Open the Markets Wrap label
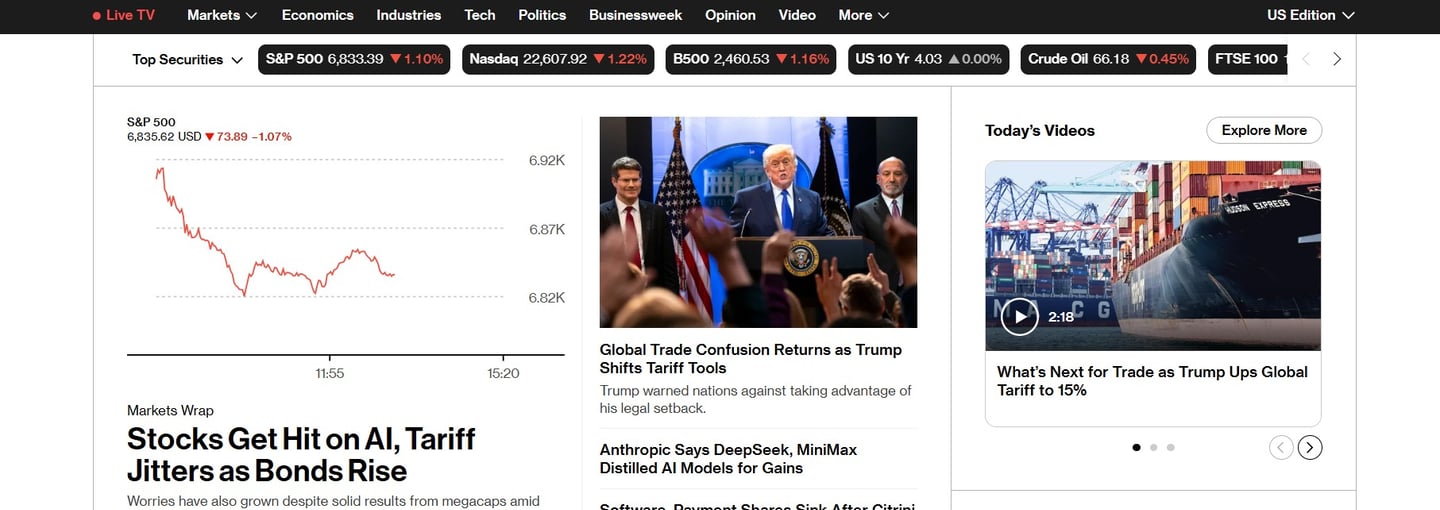This screenshot has height=510, width=1440. click(170, 410)
